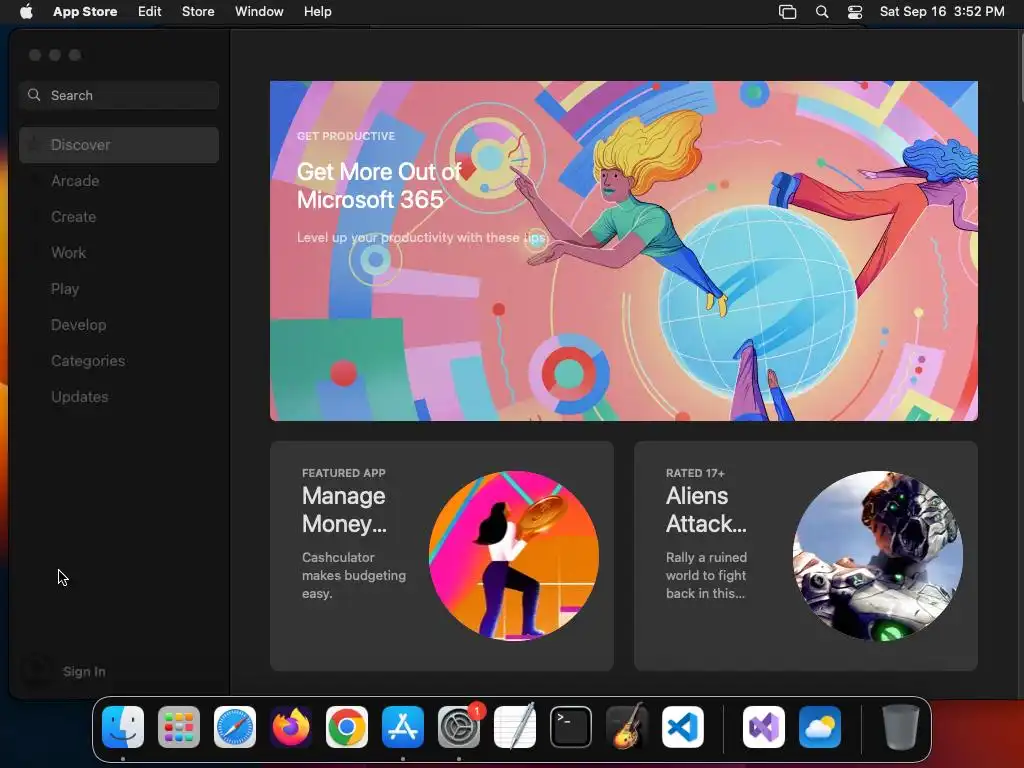1024x768 pixels.
Task: Click the App Store dock icon
Action: tap(403, 727)
